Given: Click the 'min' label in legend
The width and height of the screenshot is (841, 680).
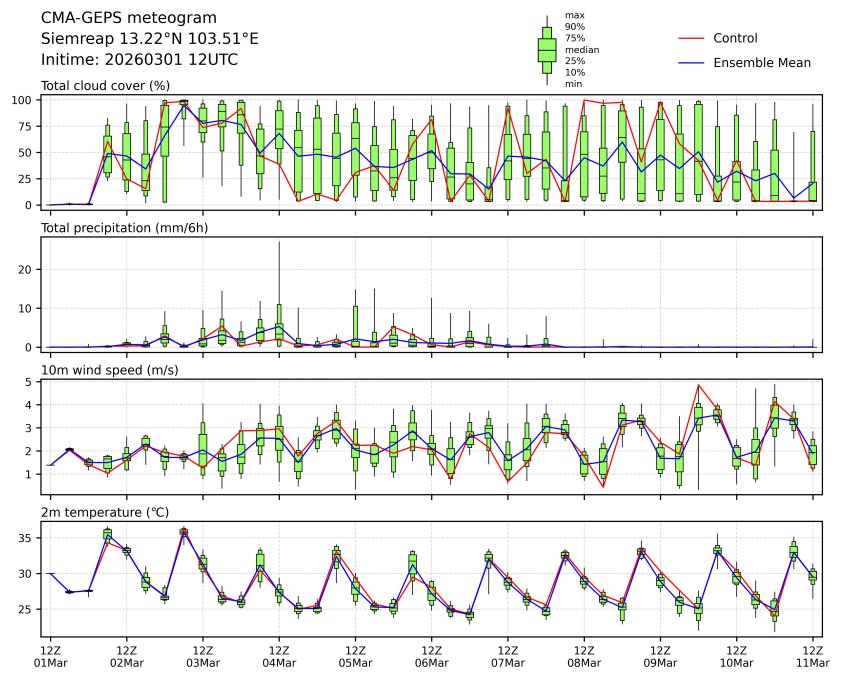Looking at the screenshot, I should [573, 84].
